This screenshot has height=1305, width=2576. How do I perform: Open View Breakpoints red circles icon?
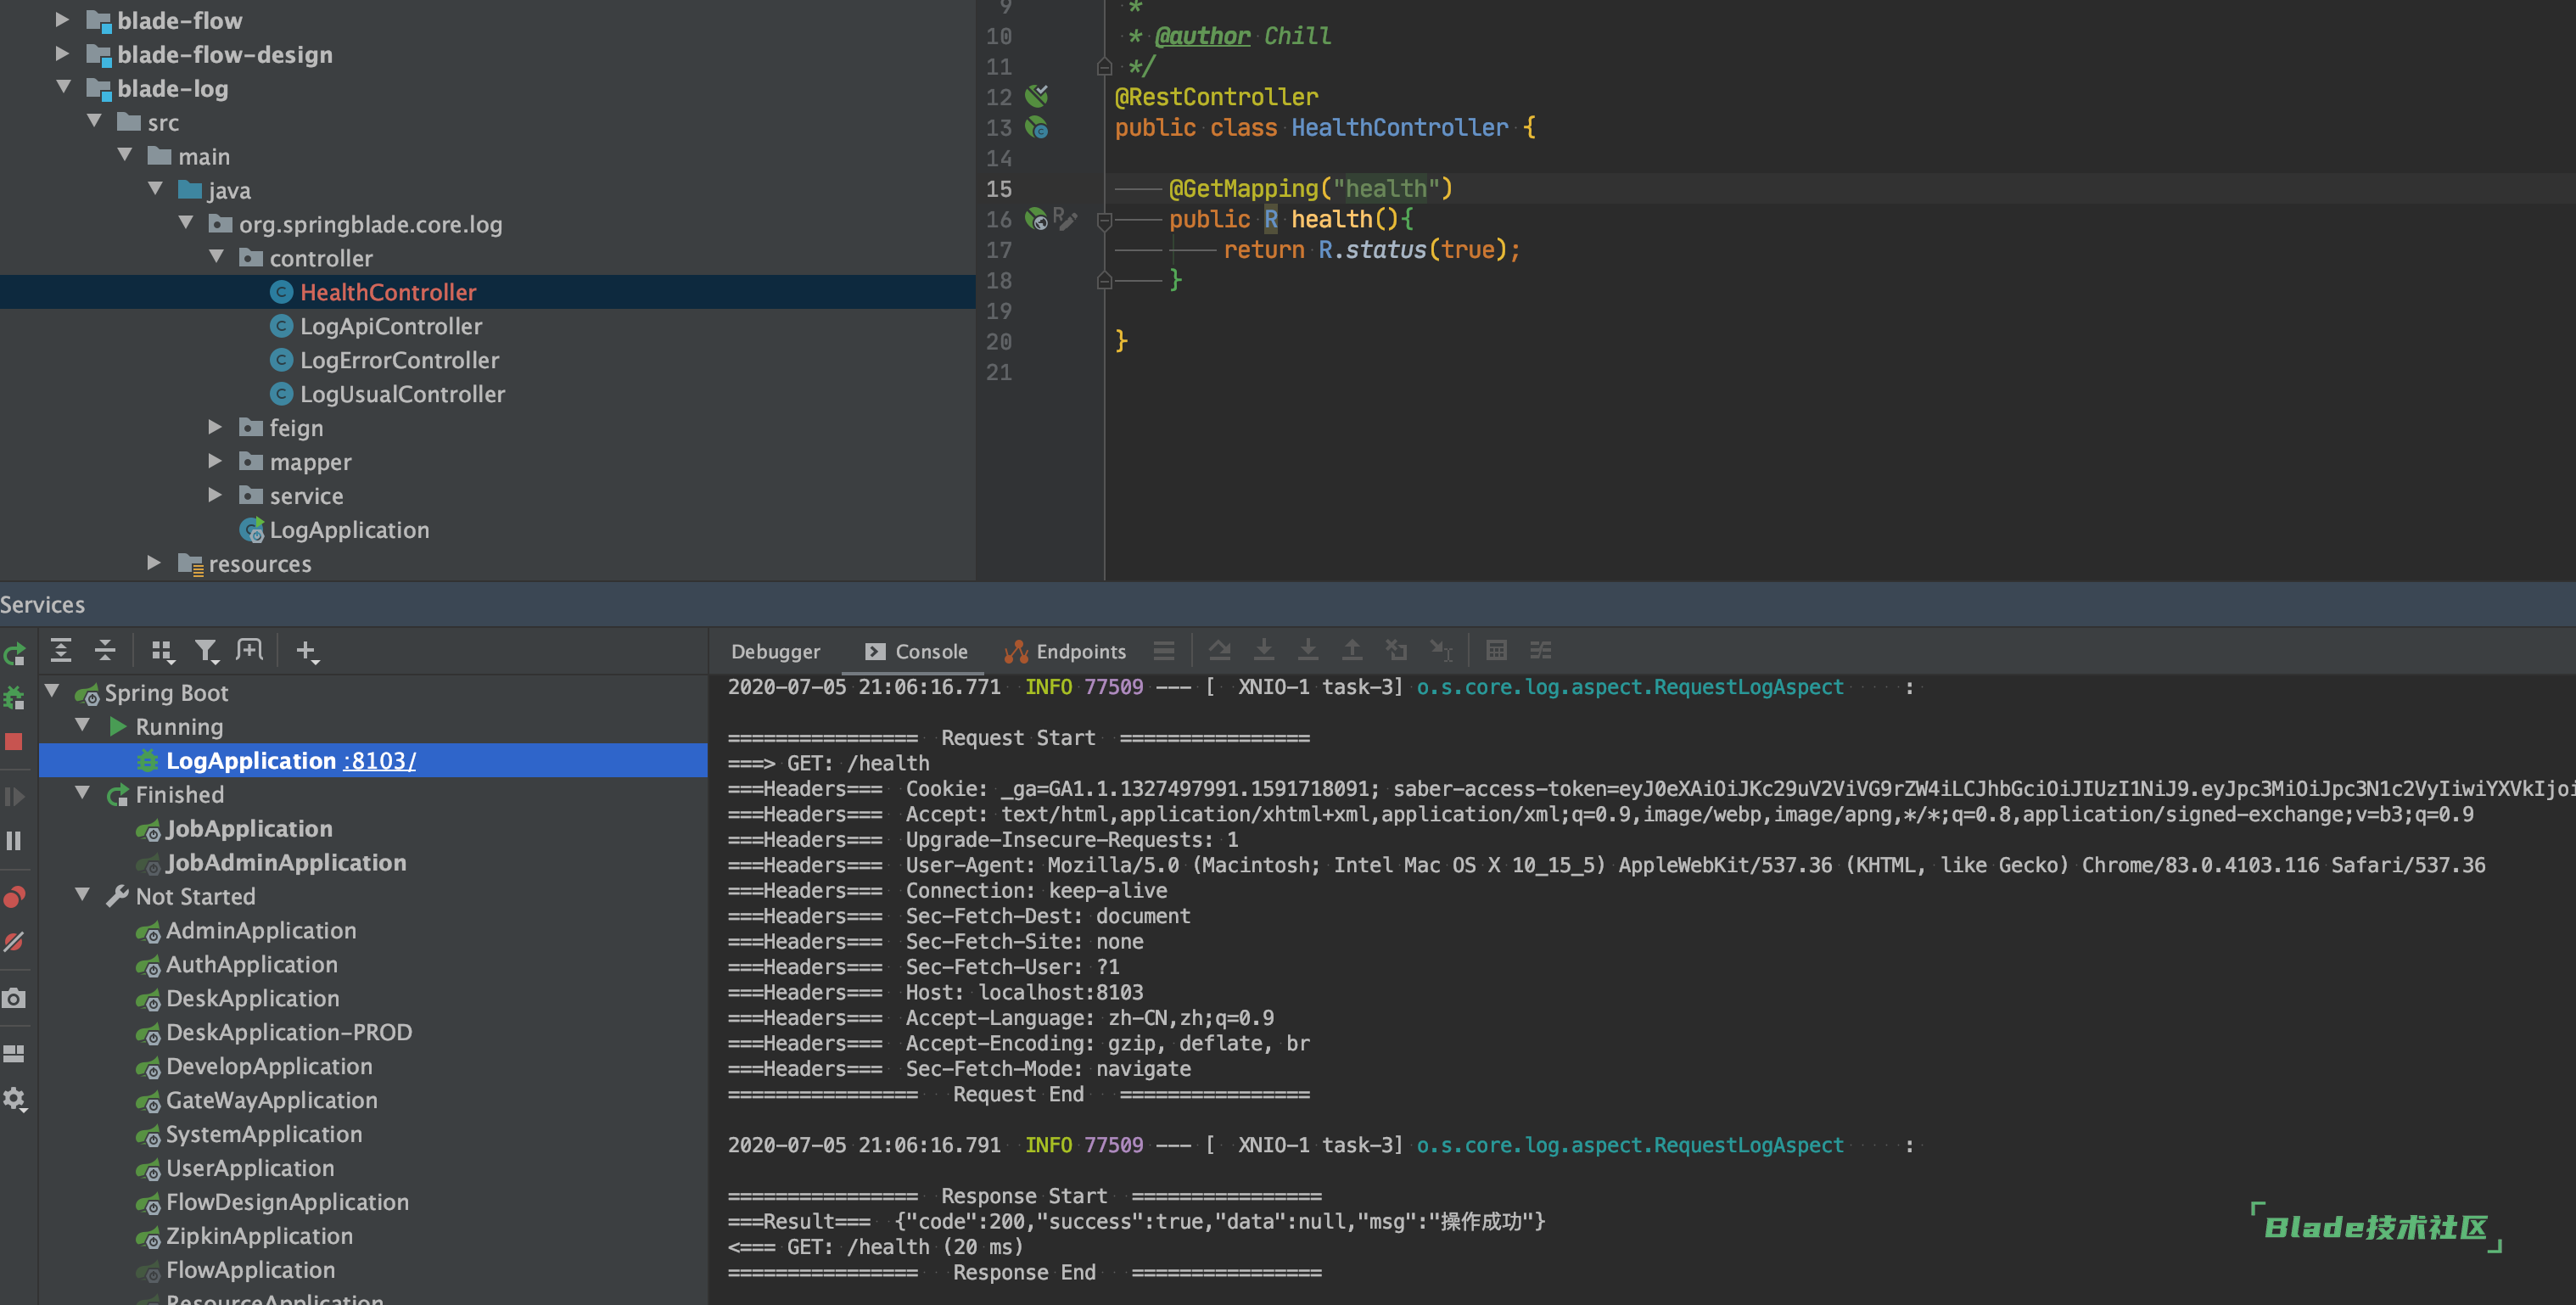coord(14,897)
